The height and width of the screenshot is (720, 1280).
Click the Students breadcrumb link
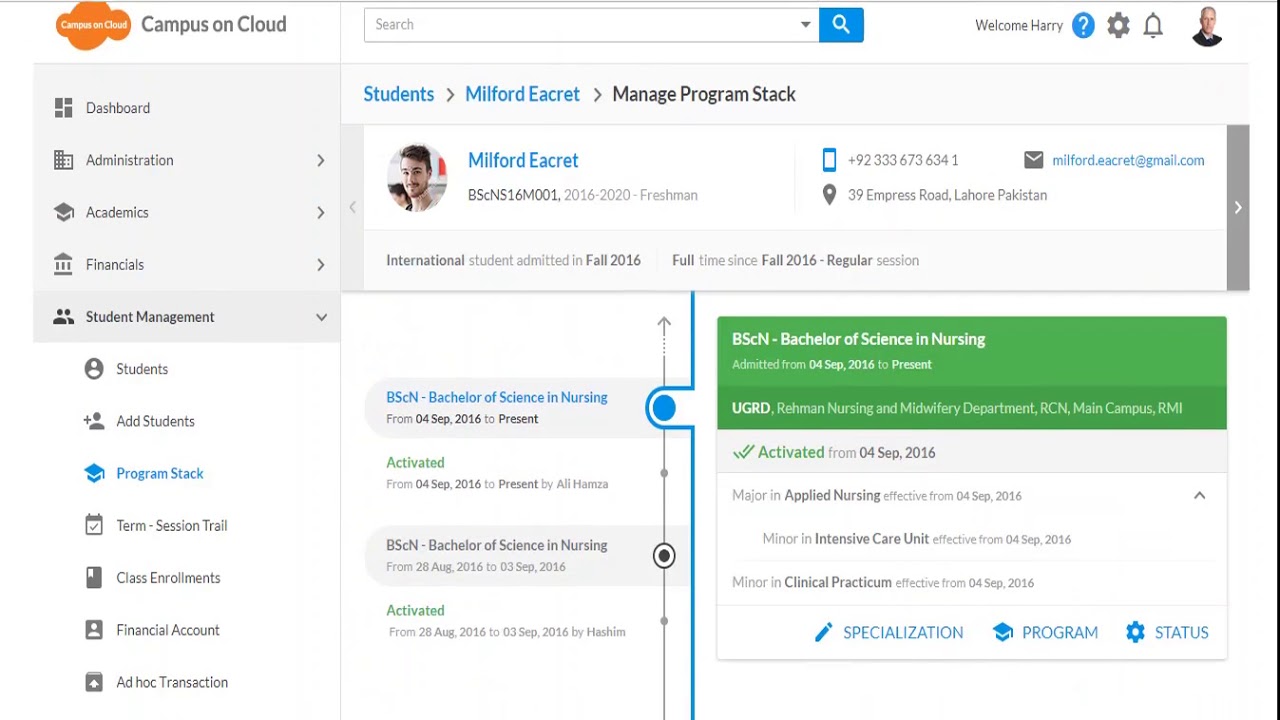[x=399, y=94]
